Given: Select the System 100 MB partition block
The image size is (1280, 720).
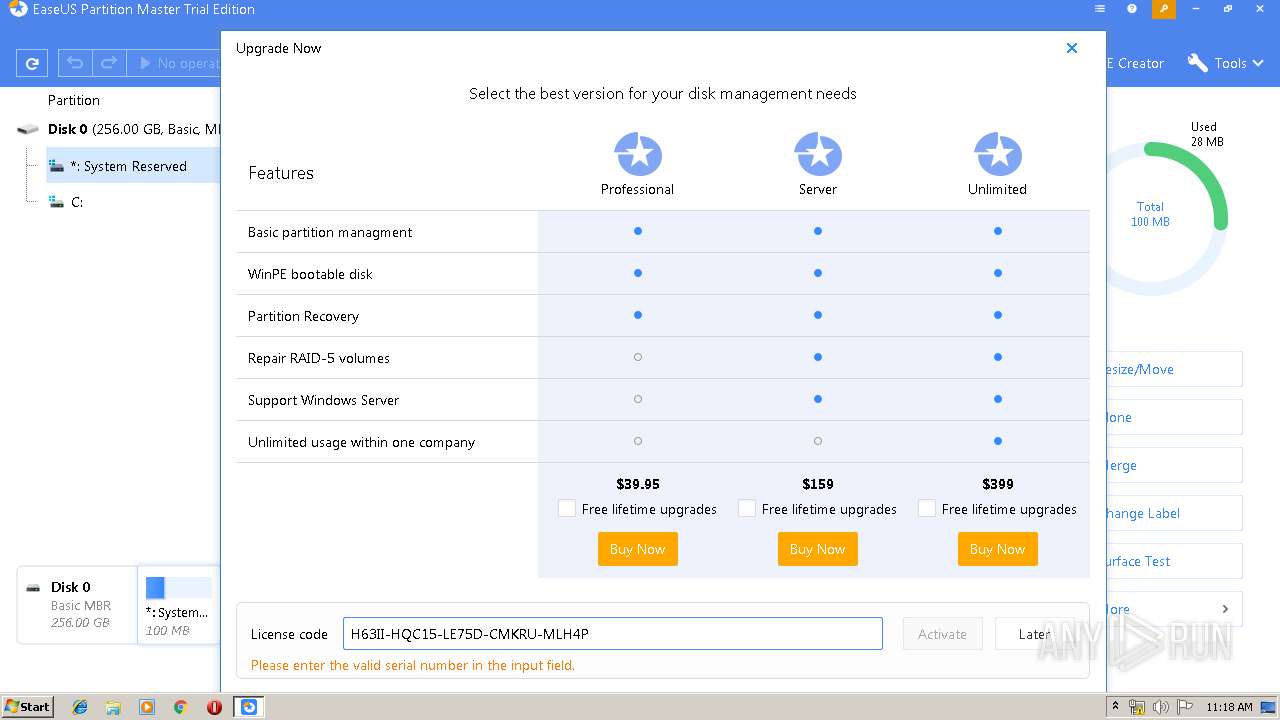Looking at the screenshot, I should [x=178, y=605].
